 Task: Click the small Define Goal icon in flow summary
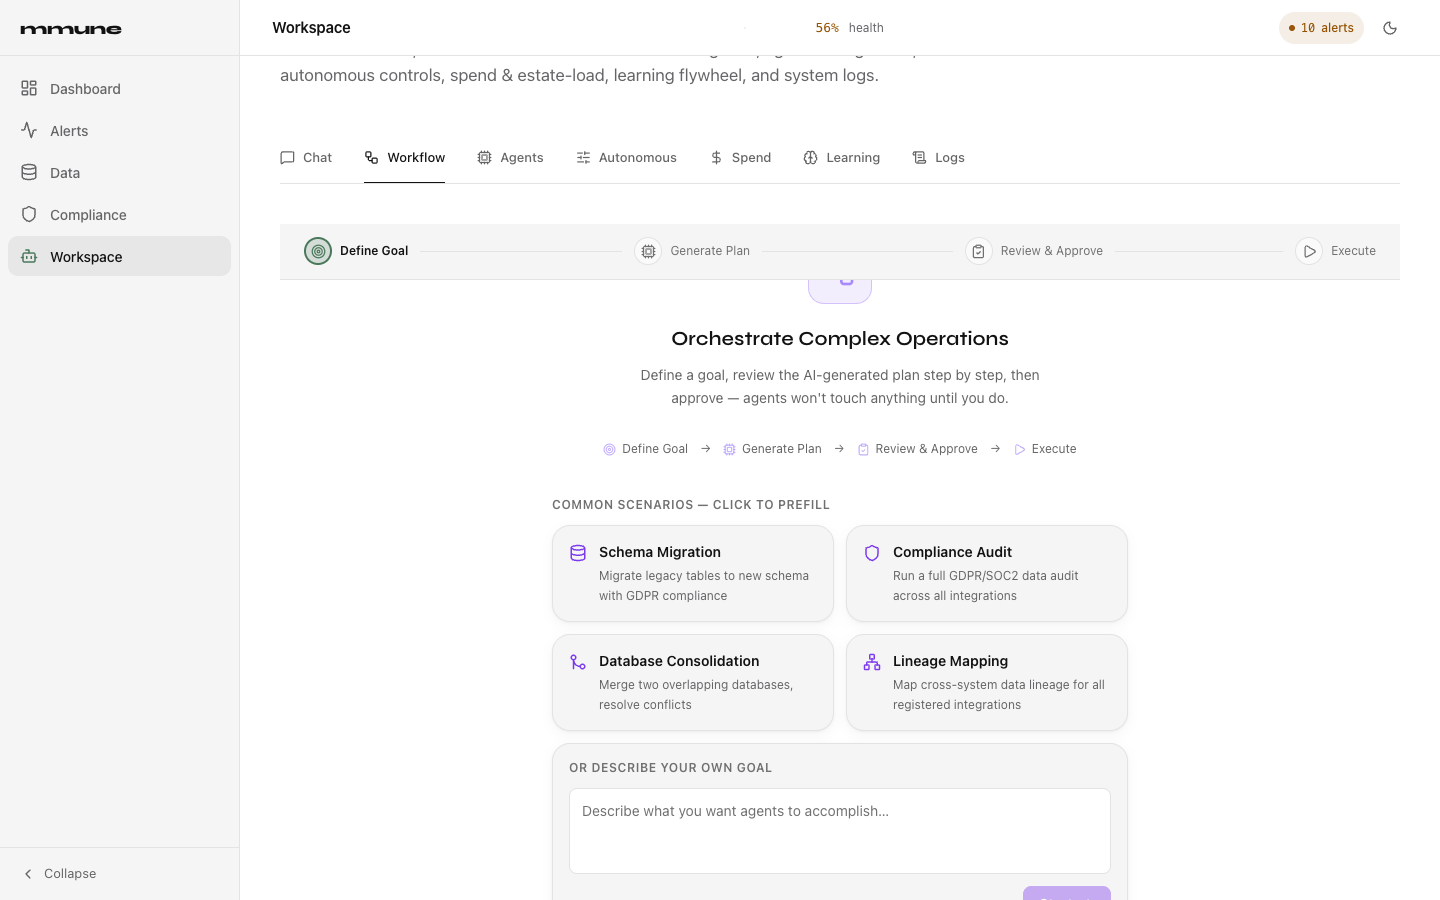[x=609, y=450]
